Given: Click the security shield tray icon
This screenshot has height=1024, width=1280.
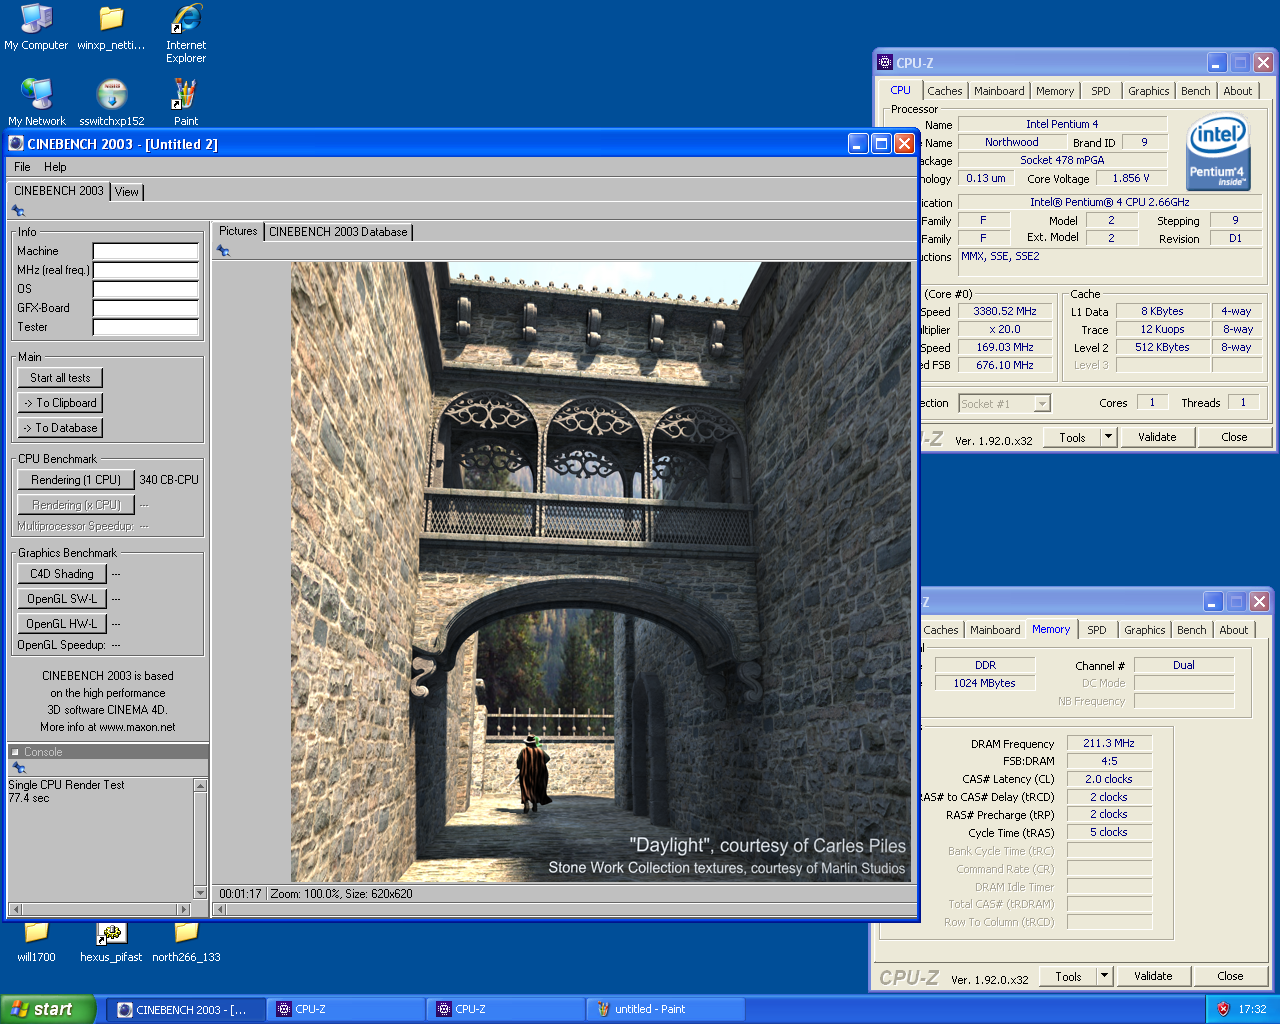Looking at the screenshot, I should [x=1223, y=1009].
